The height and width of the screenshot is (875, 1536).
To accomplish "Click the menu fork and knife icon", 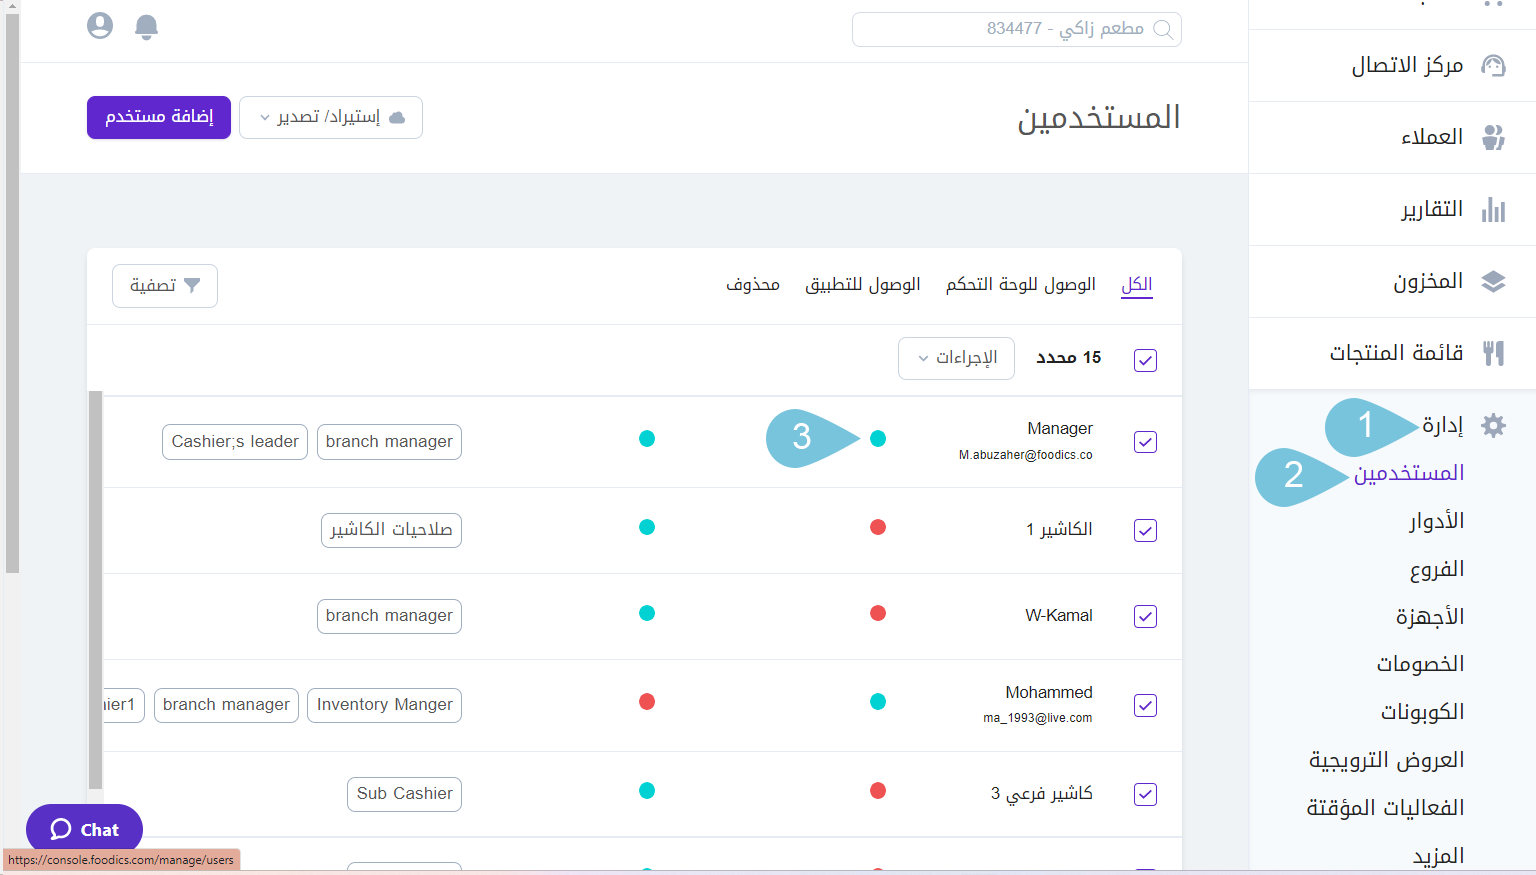I will (1493, 353).
